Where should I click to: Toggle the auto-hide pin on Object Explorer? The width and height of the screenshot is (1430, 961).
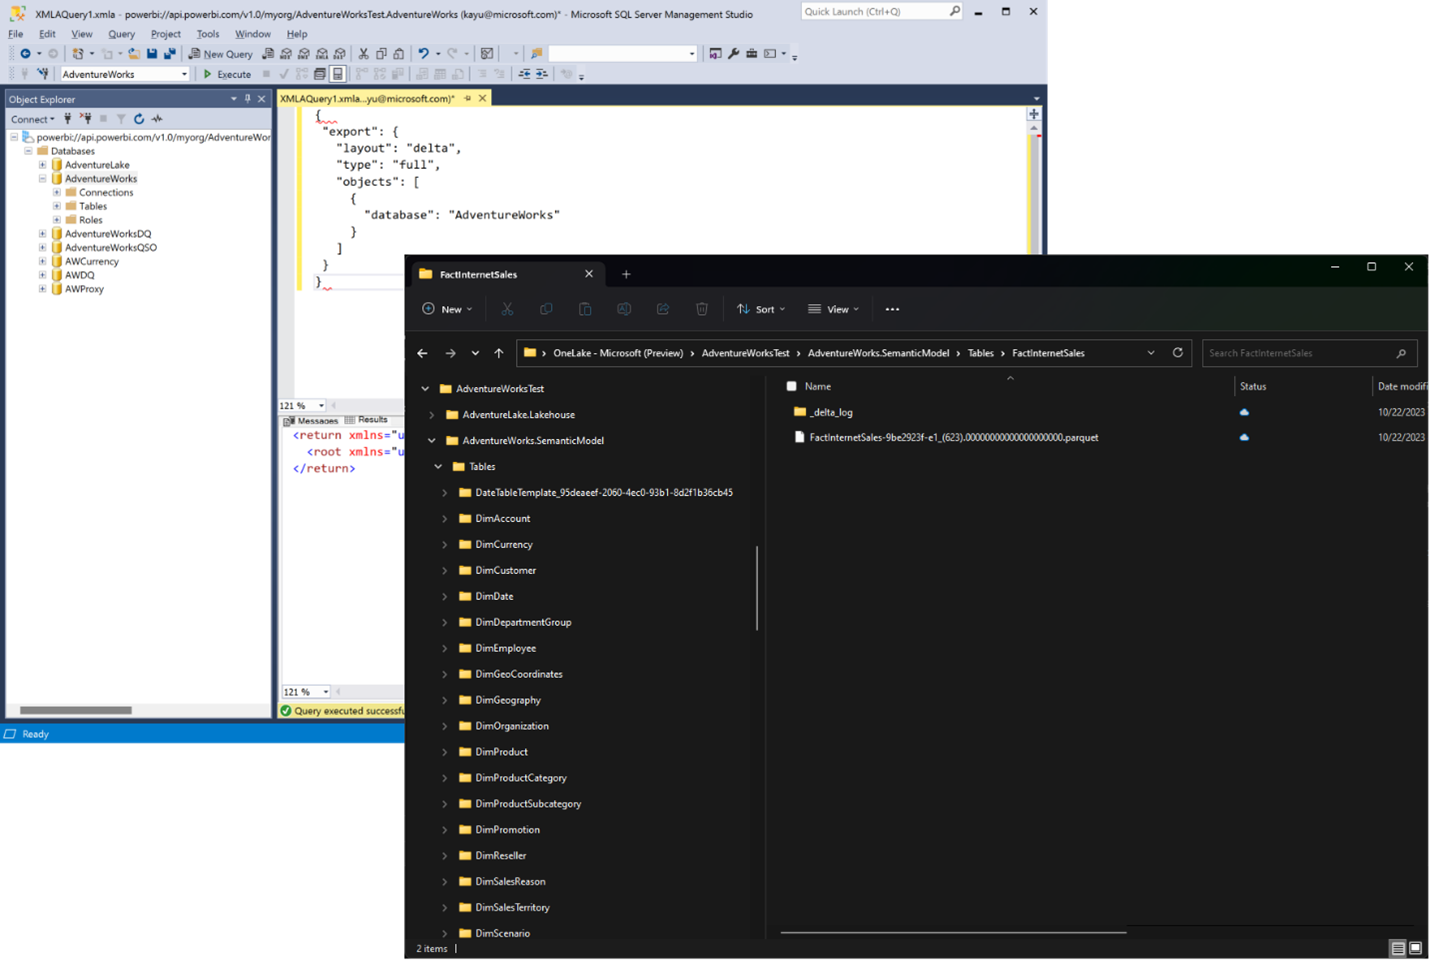tap(247, 98)
